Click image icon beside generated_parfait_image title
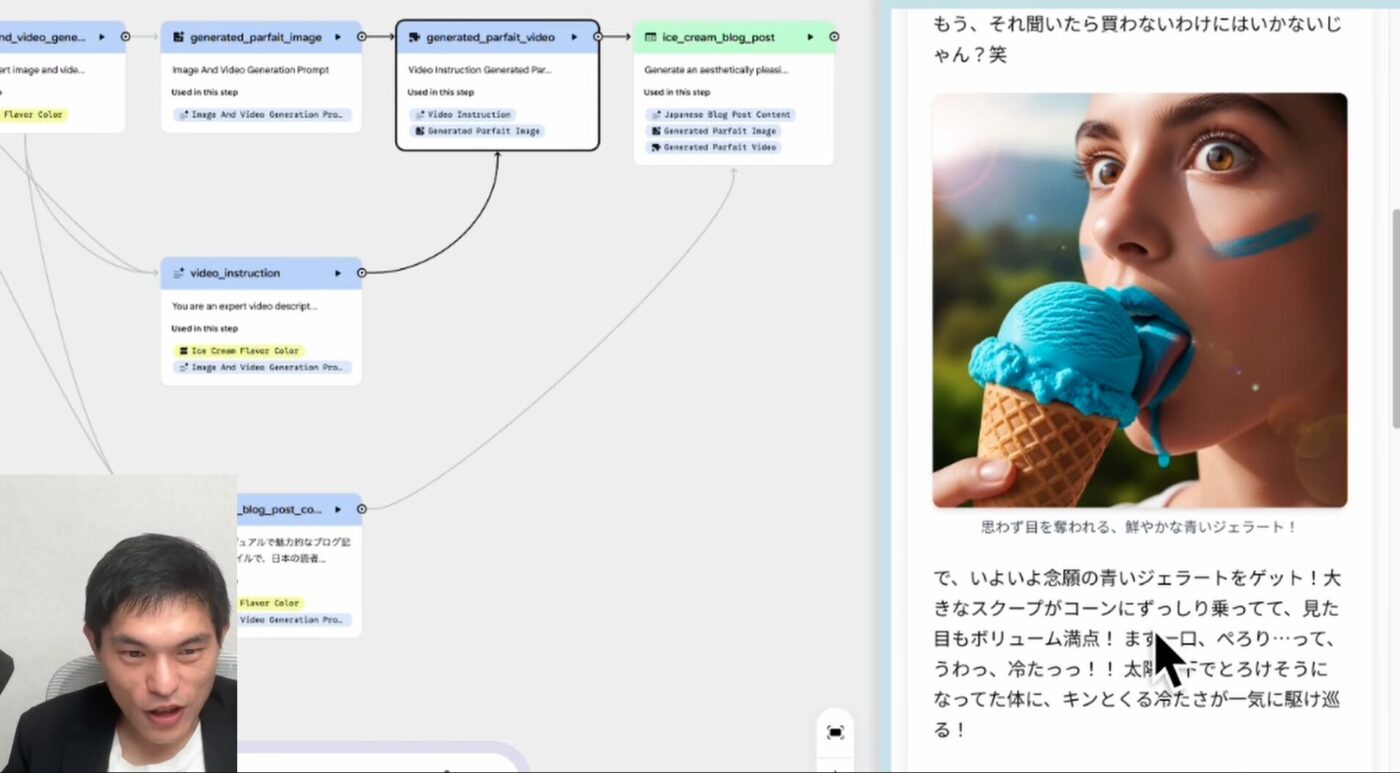This screenshot has height=773, width=1400. point(178,37)
